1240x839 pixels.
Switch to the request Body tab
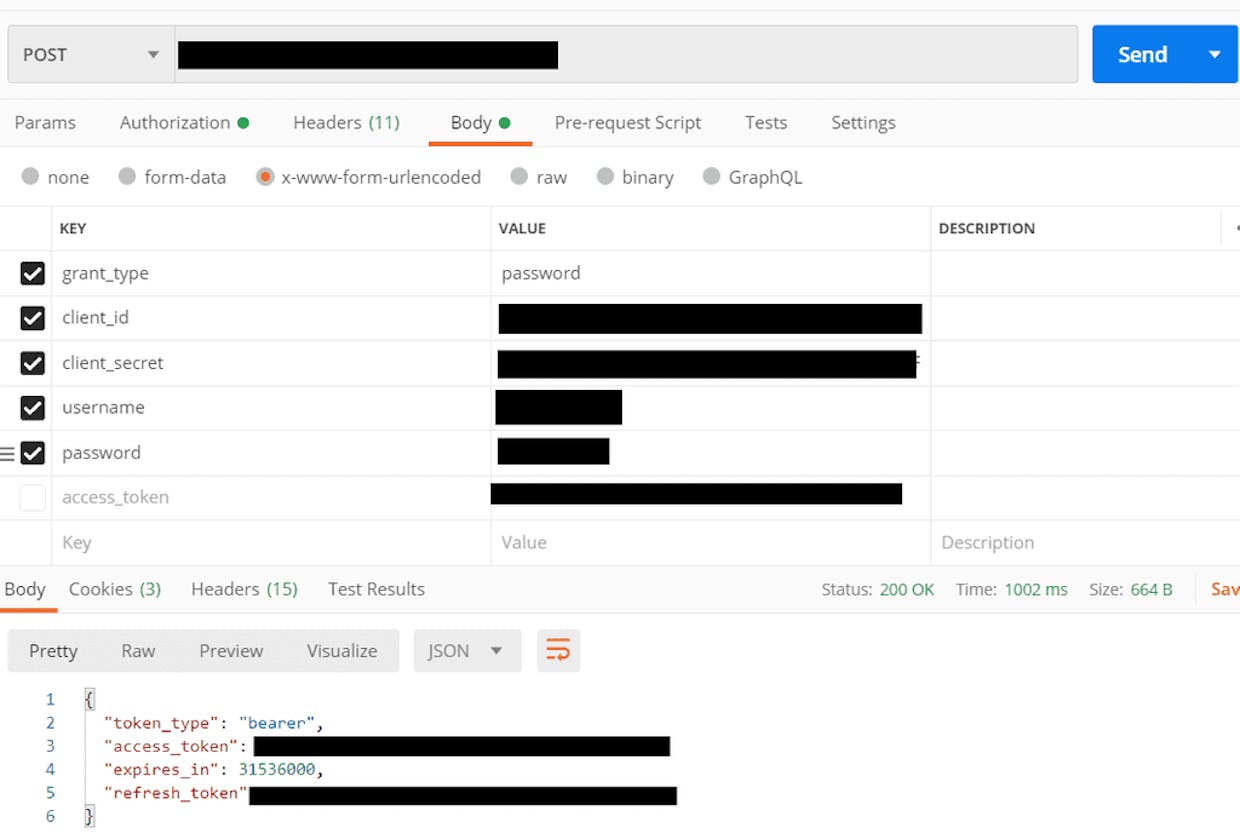[x=480, y=122]
